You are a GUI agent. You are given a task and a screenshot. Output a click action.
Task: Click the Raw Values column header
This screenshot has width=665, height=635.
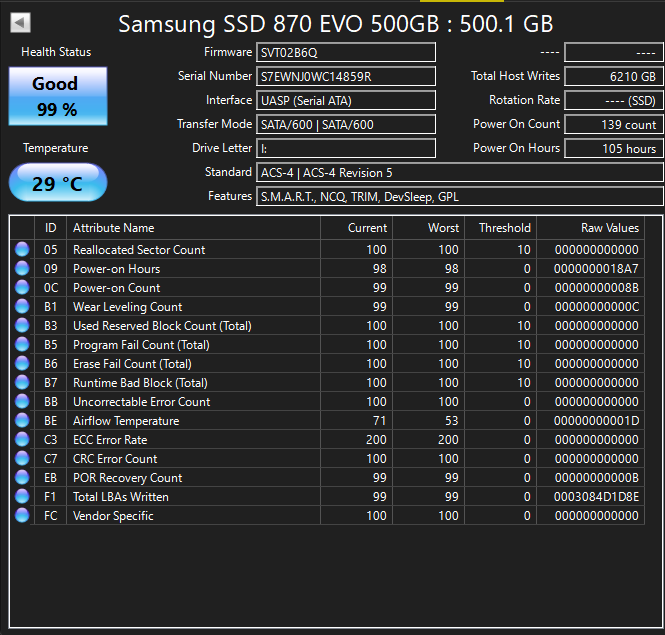tap(590, 228)
